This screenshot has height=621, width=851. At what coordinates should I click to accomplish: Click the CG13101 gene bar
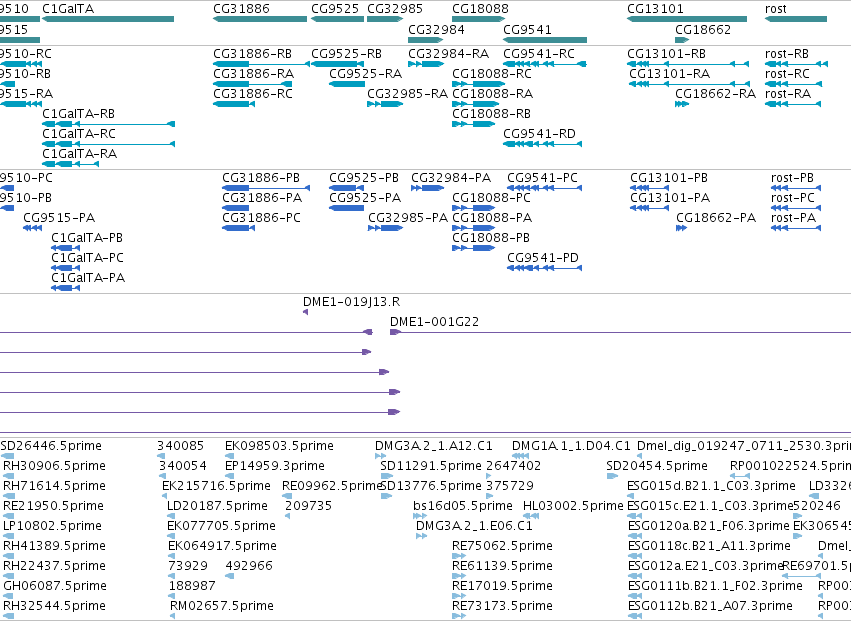pyautogui.click(x=687, y=19)
